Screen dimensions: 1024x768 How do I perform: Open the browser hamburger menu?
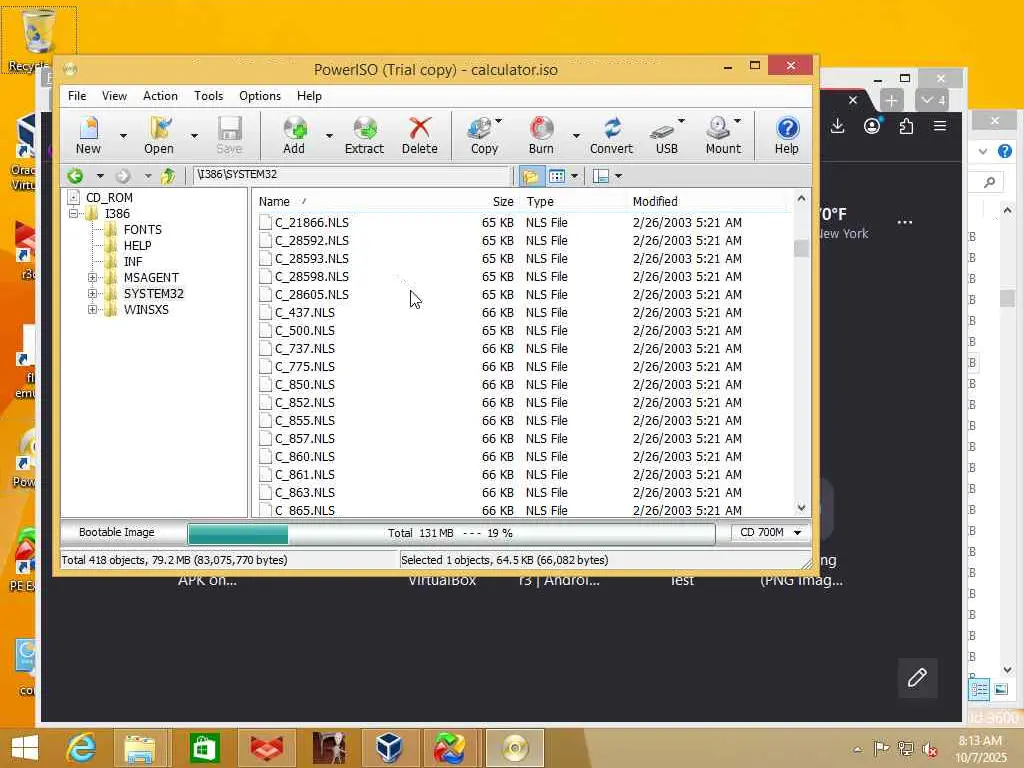pos(940,125)
